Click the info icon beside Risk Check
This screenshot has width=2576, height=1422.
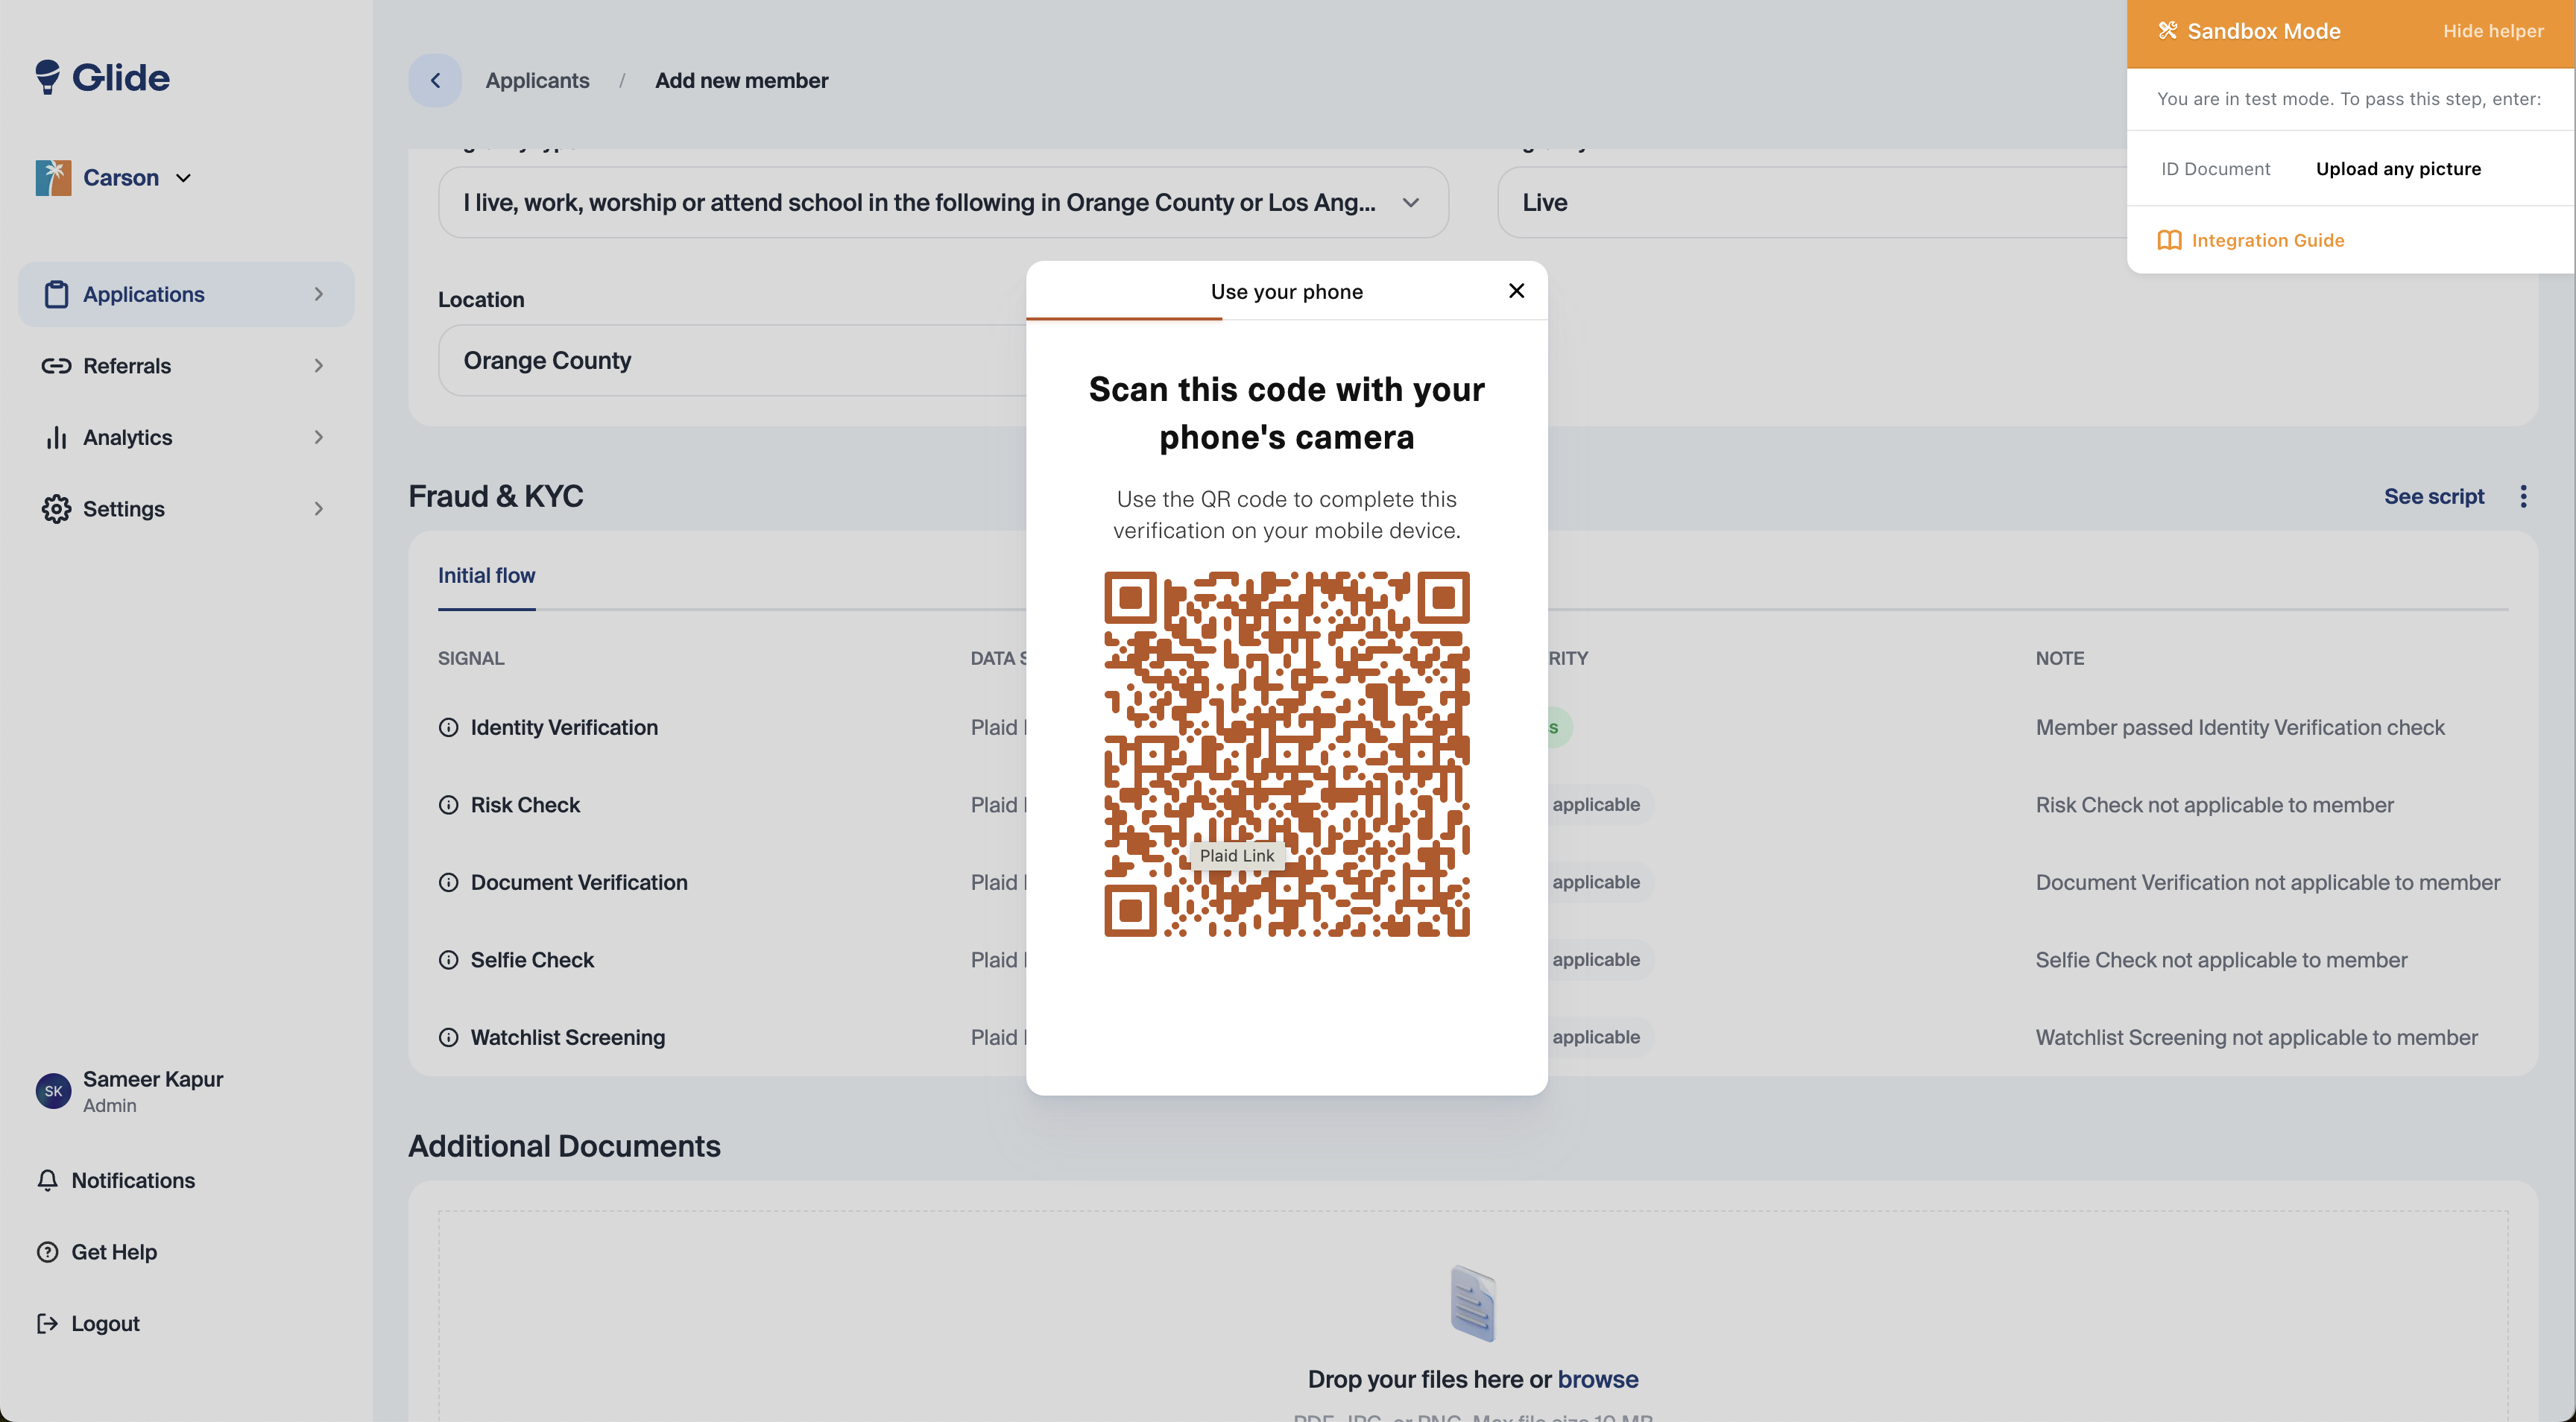pos(448,805)
